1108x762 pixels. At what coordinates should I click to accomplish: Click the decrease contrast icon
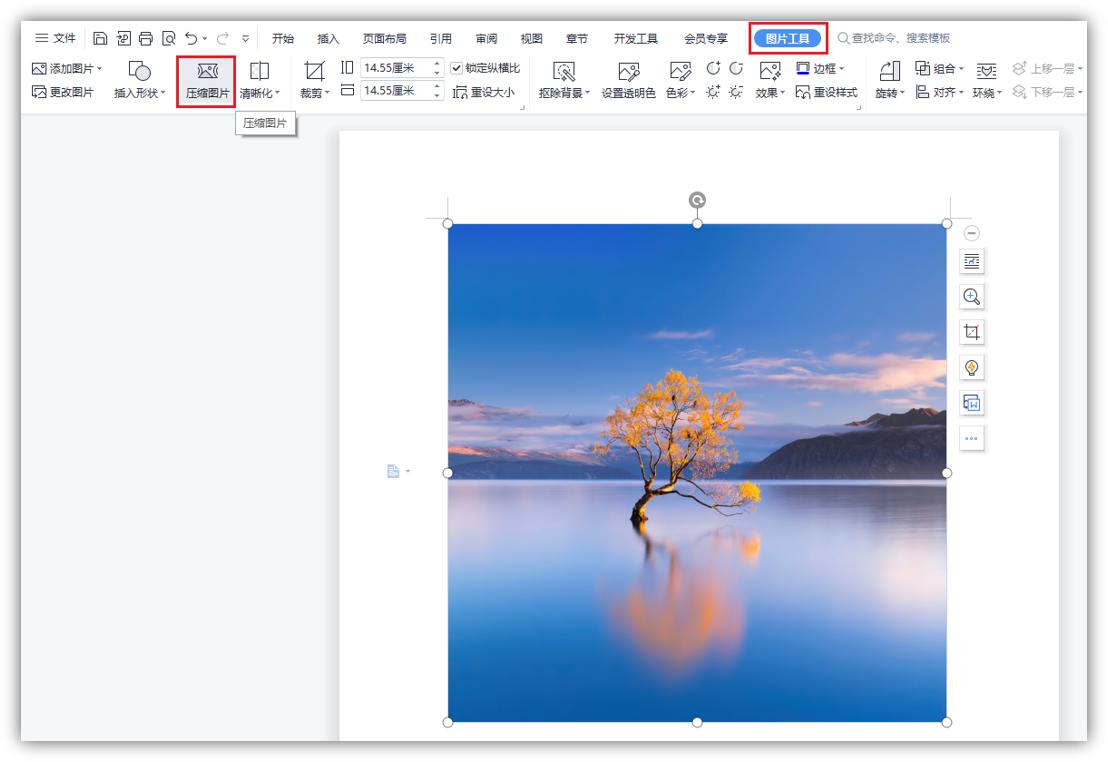pyautogui.click(x=736, y=68)
